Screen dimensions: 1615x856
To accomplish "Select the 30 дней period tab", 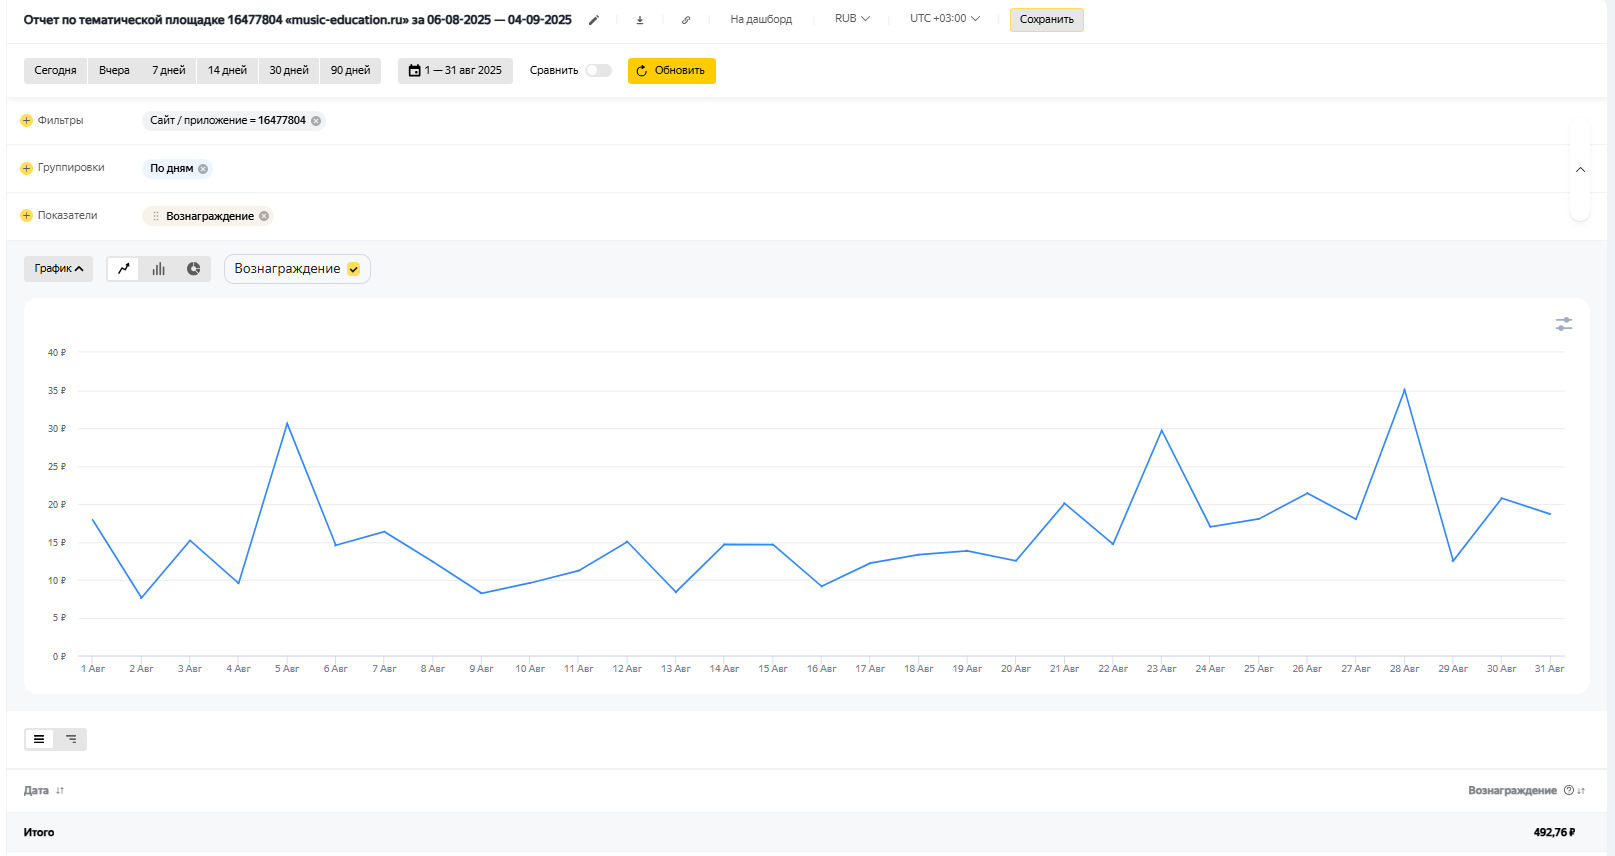I will [x=289, y=71].
